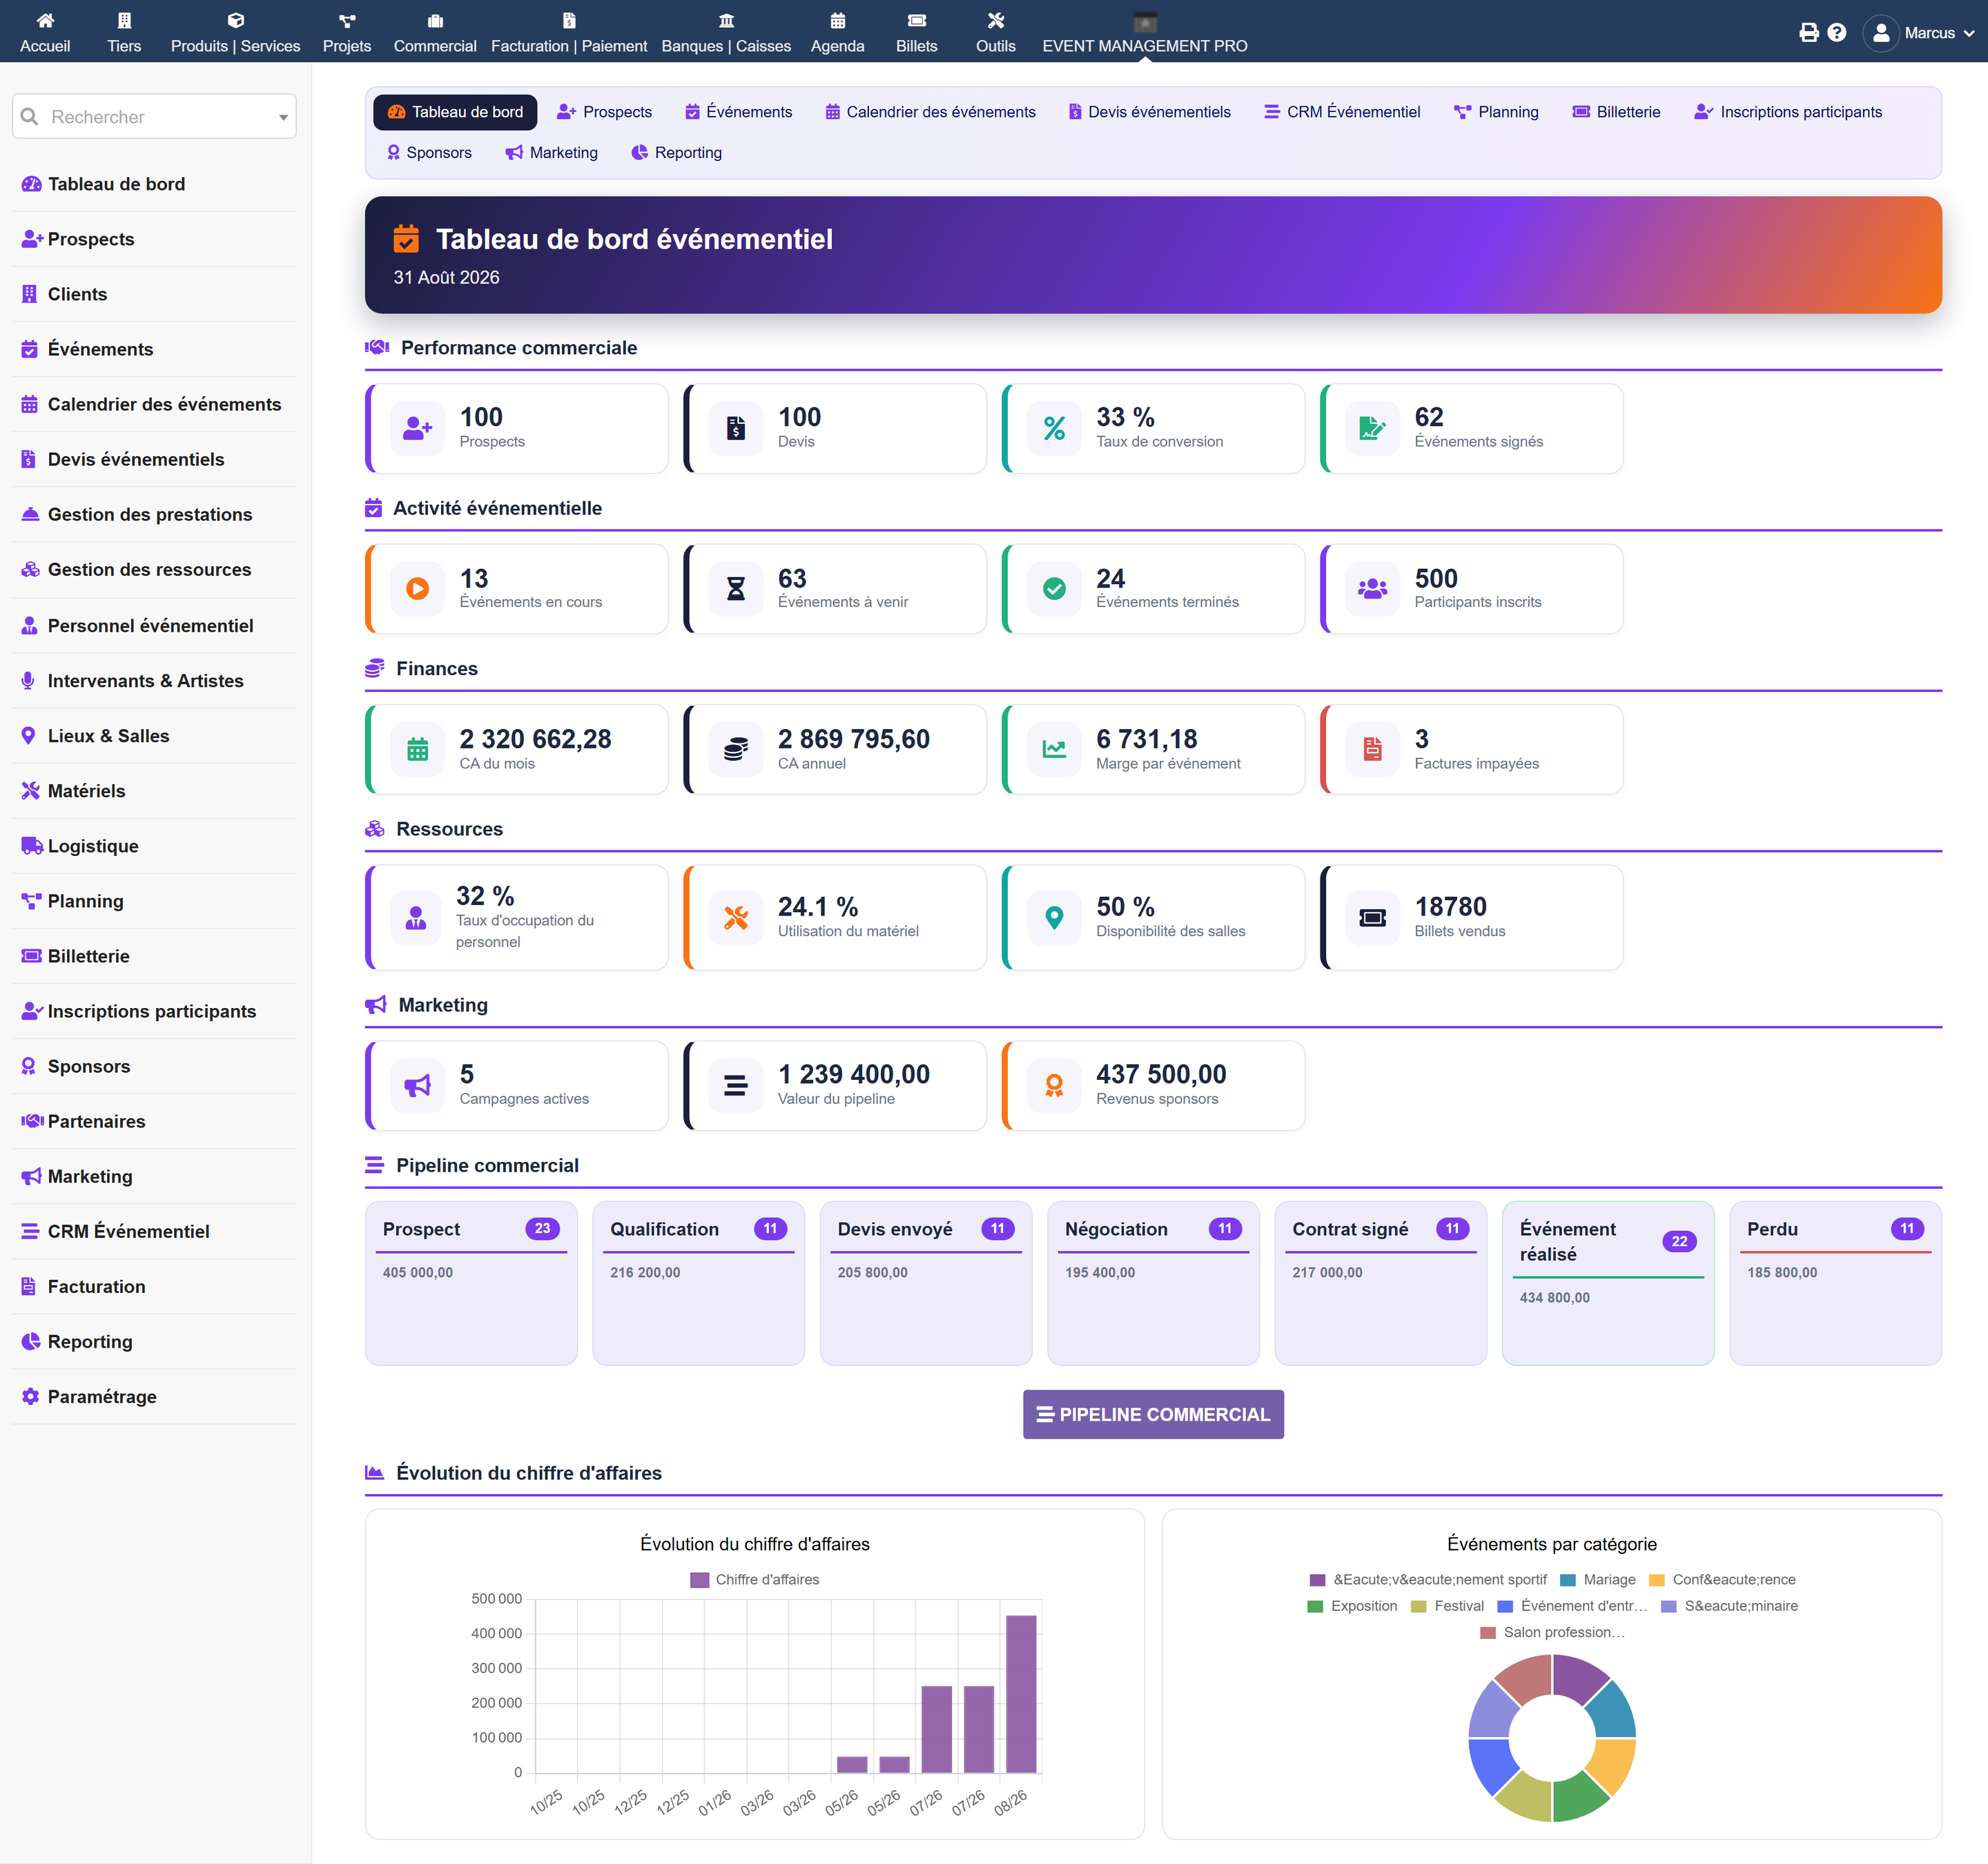
Task: Switch to Calendrier des événements tab
Action: point(930,112)
